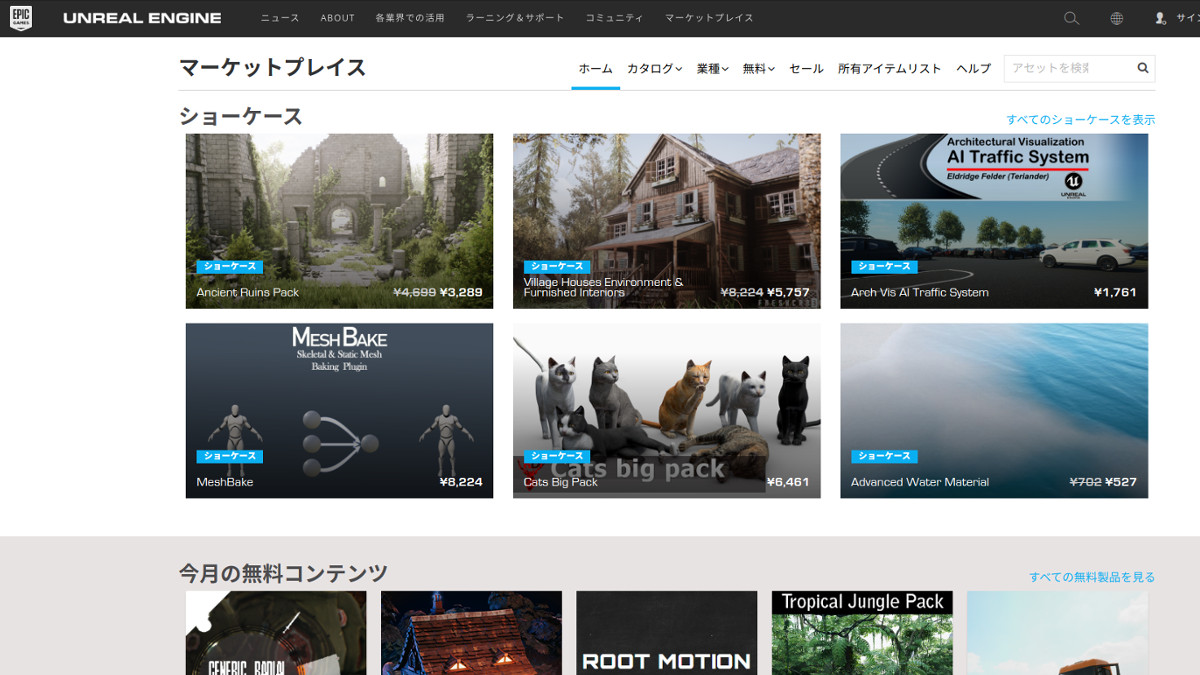The height and width of the screenshot is (675, 1200).
Task: Click ショーケース badge on Cats Big Pack
Action: tap(557, 456)
